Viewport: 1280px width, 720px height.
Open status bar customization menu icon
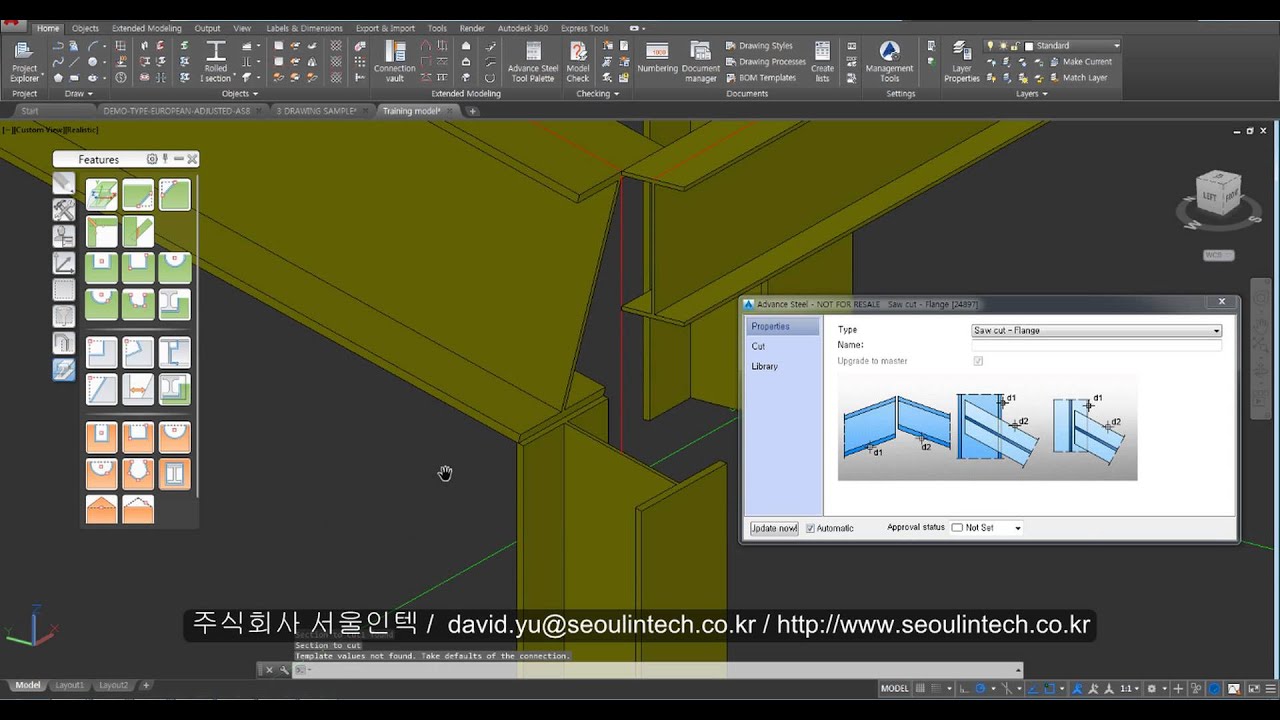1271,688
